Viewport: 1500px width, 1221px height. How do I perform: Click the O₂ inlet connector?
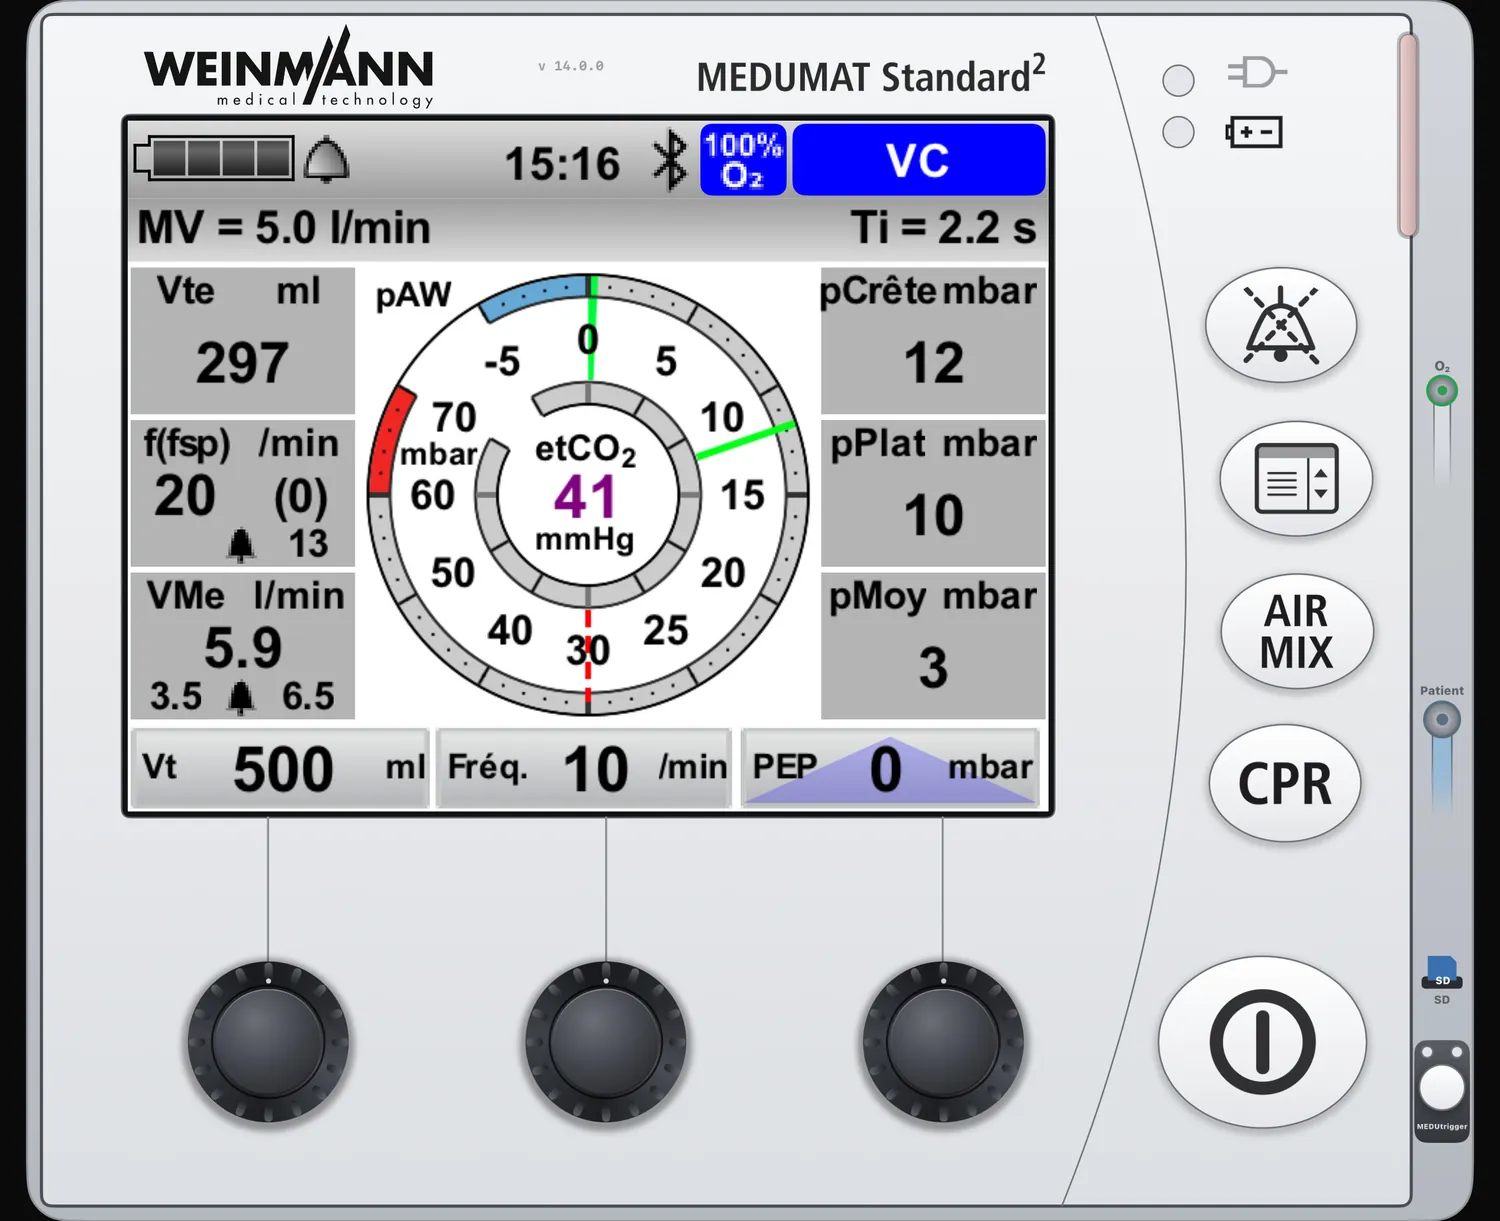click(1442, 391)
